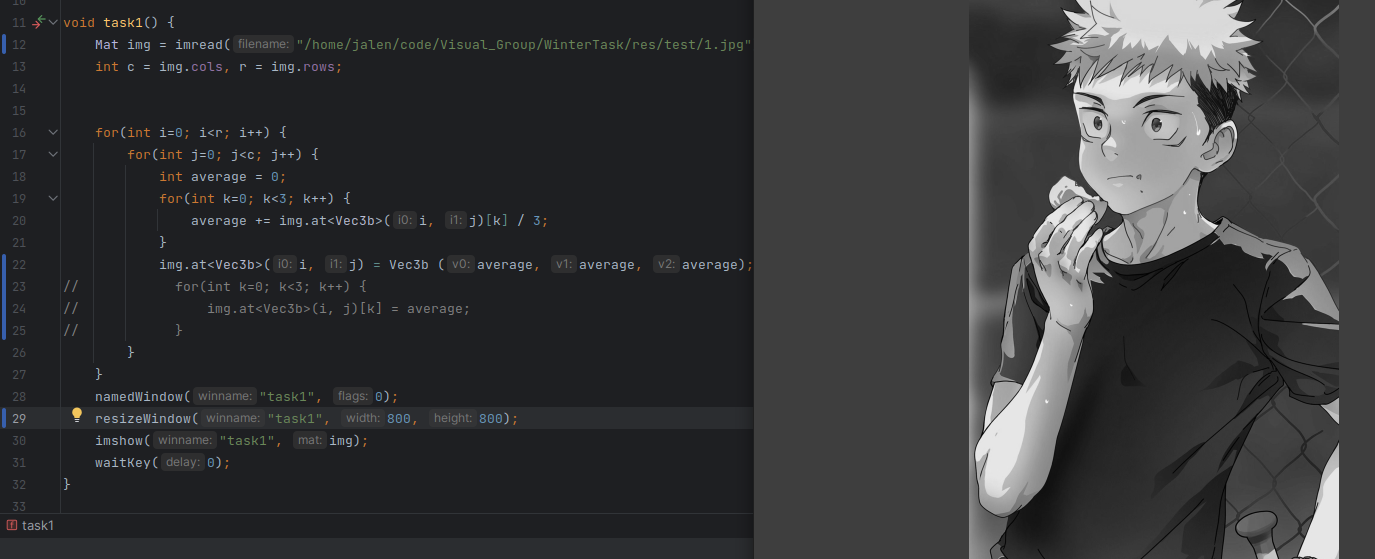Collapse the for-k loop fold arrow on line 19

coord(53,198)
